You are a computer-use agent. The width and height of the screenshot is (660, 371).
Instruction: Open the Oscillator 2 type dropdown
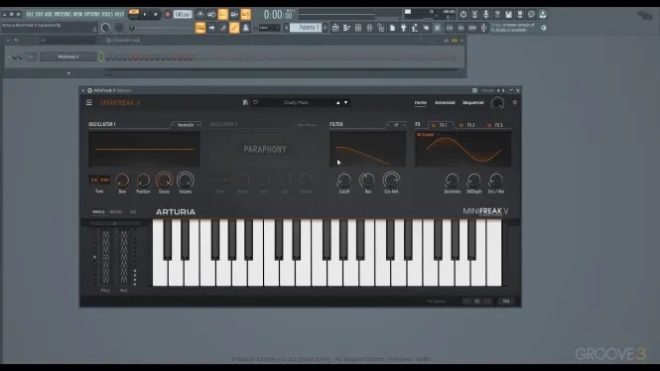coord(307,125)
